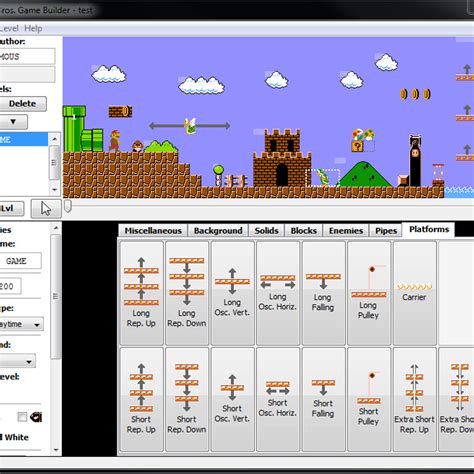Pick the Long Pulley platform
Image resolution: width=474 pixels, height=474 pixels.
click(369, 293)
